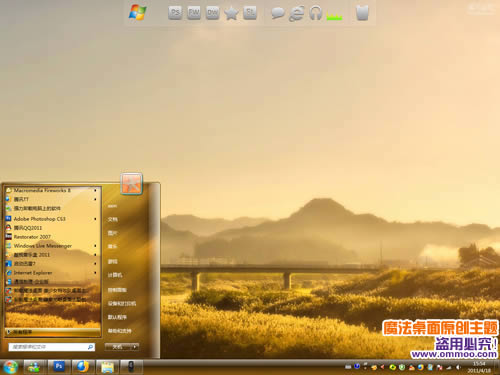Click the start menu search box
The width and height of the screenshot is (500, 375).
pyautogui.click(x=52, y=347)
